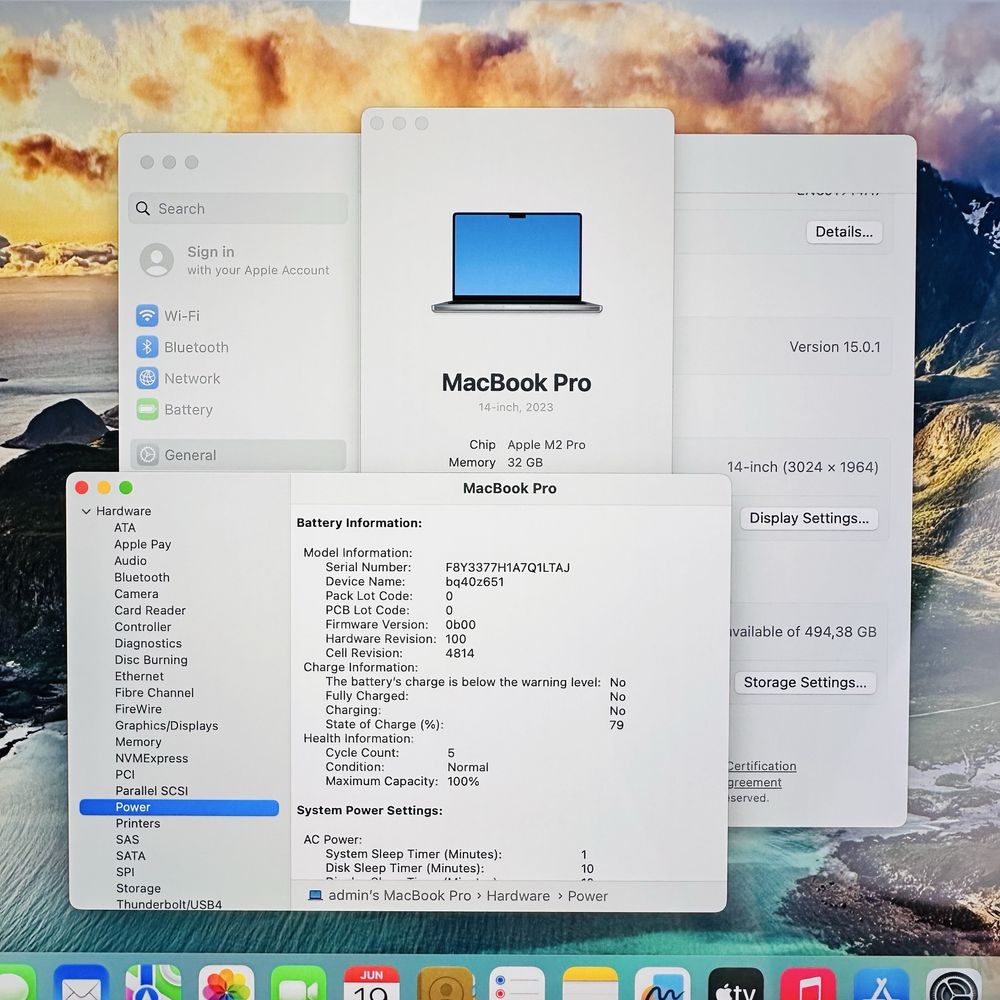This screenshot has width=1000, height=1000.
Task: Open the Calendar dock icon showing JUN
Action: 371,983
